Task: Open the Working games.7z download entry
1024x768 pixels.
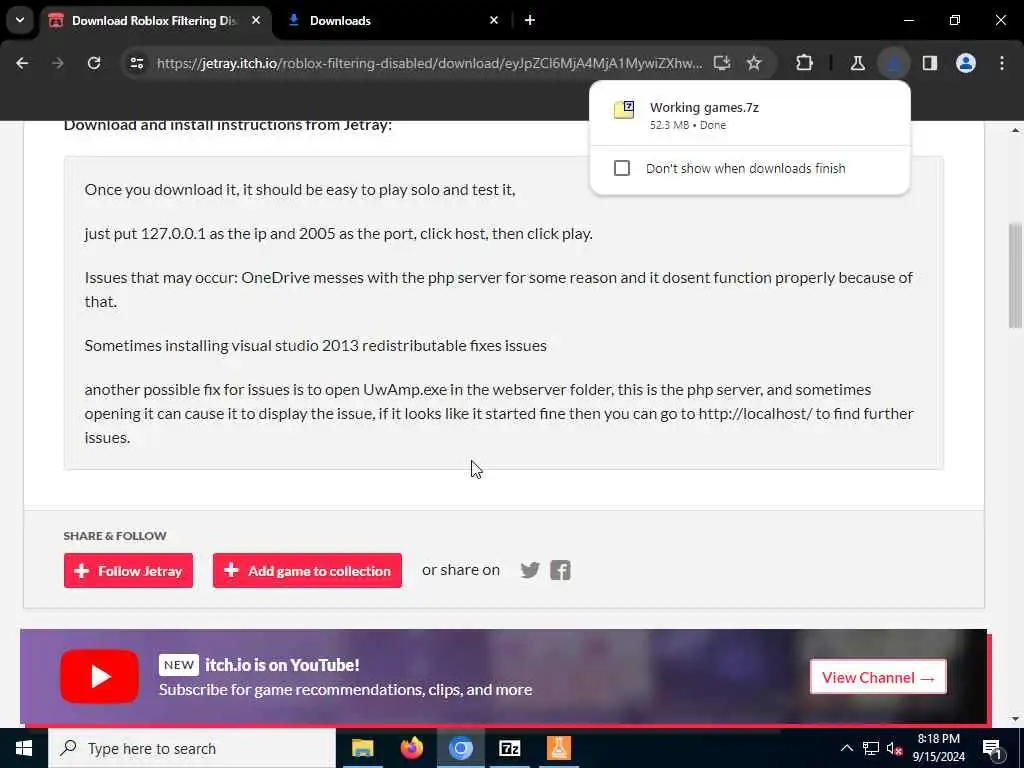Action: coord(749,114)
